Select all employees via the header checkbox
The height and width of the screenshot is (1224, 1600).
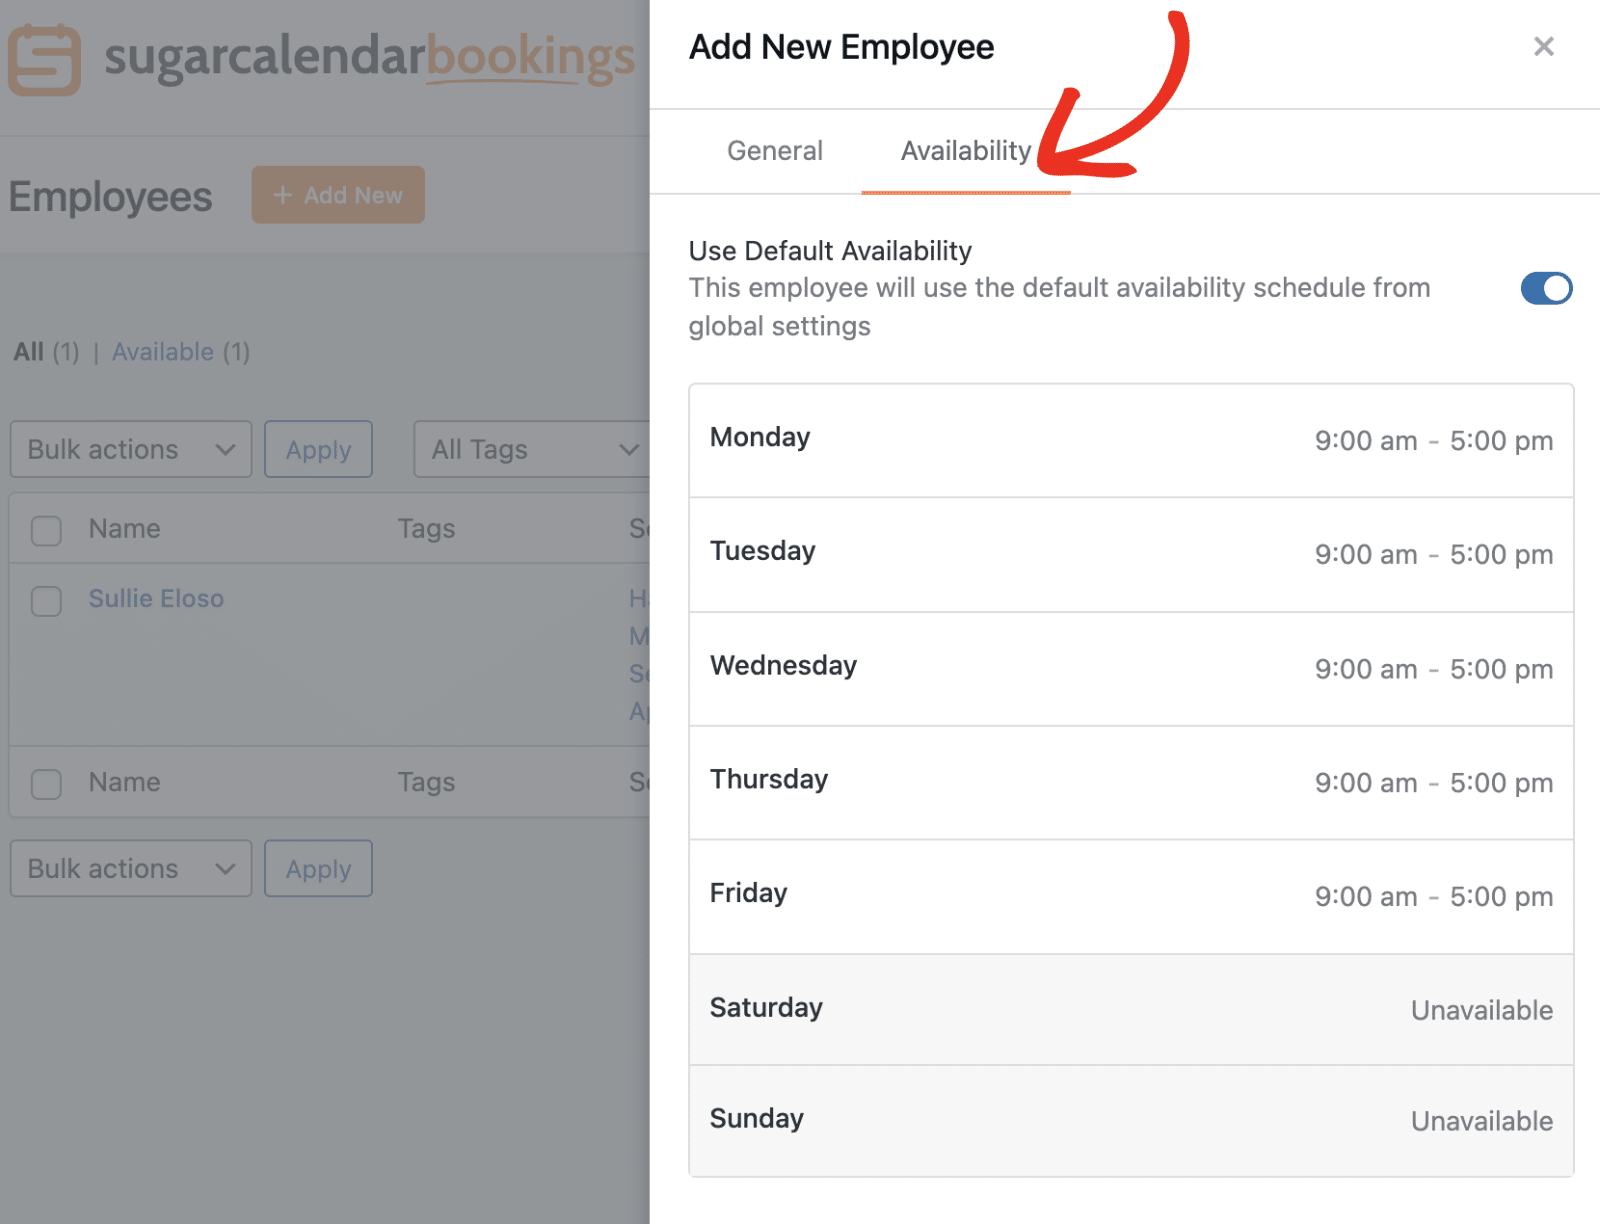pos(46,531)
